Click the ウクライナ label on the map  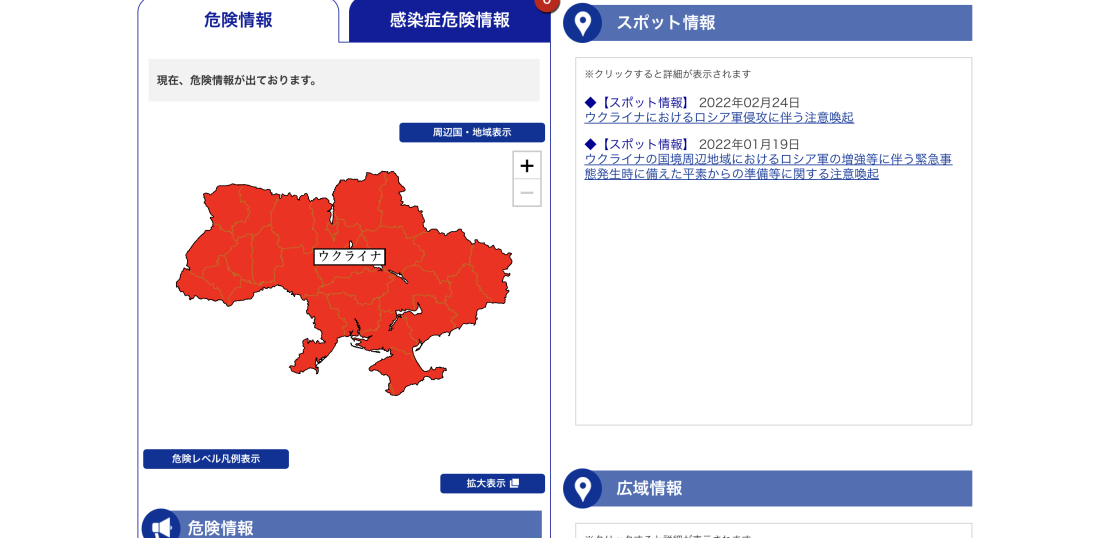pos(349,256)
